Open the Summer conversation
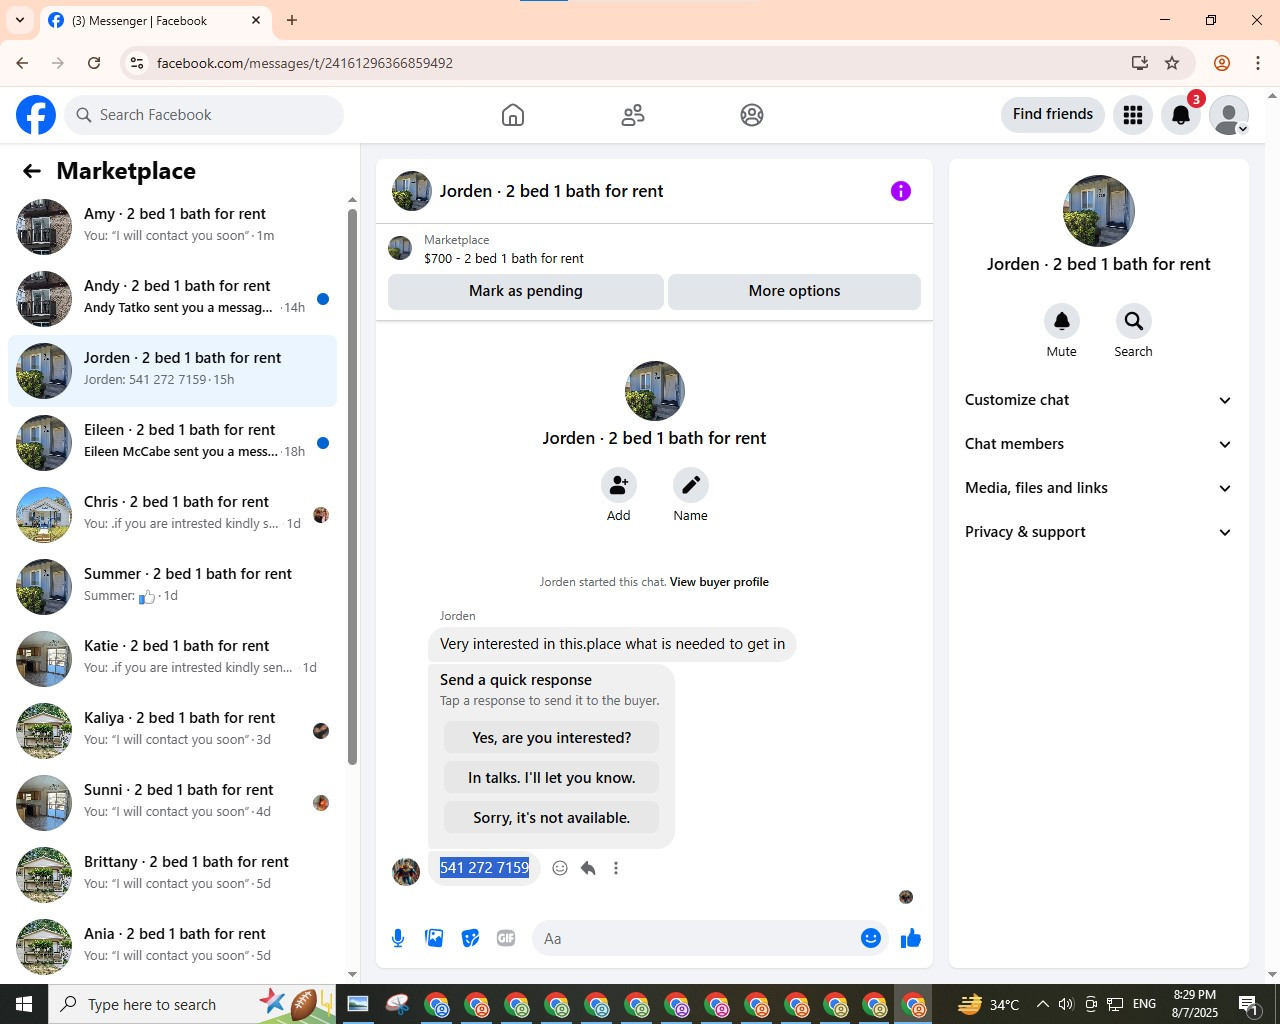Image resolution: width=1280 pixels, height=1024 pixels. point(173,586)
